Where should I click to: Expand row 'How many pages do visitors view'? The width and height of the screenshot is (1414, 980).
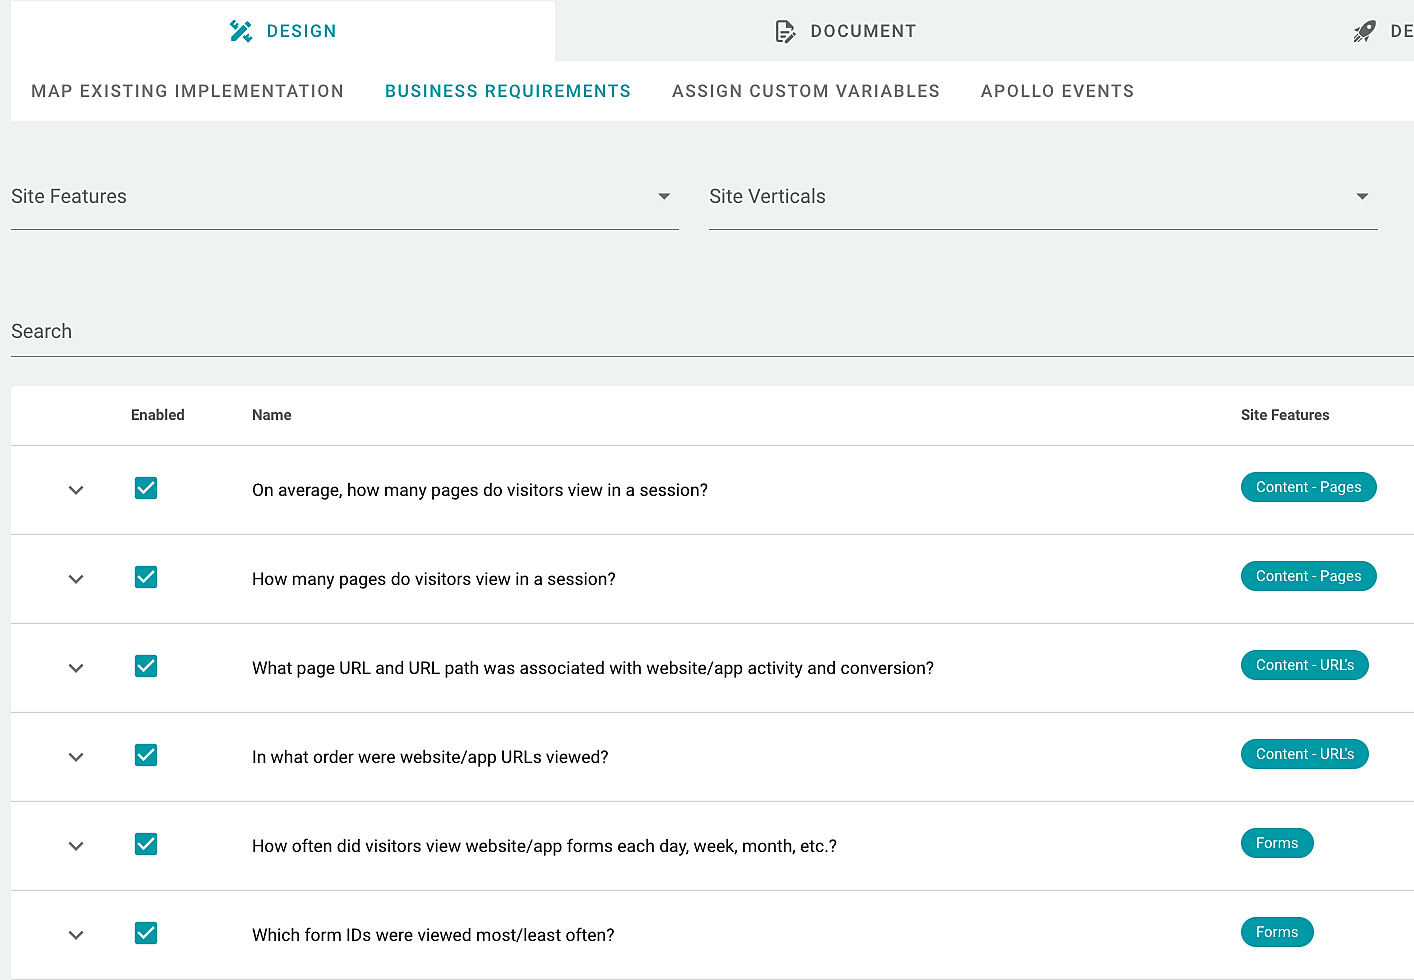coord(76,579)
